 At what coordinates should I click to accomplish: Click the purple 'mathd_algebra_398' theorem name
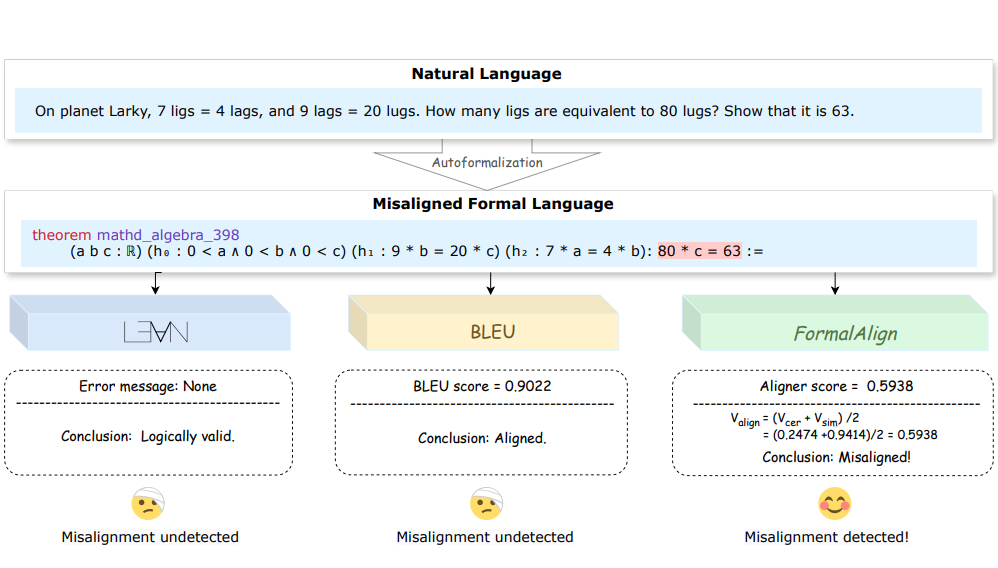tap(168, 235)
